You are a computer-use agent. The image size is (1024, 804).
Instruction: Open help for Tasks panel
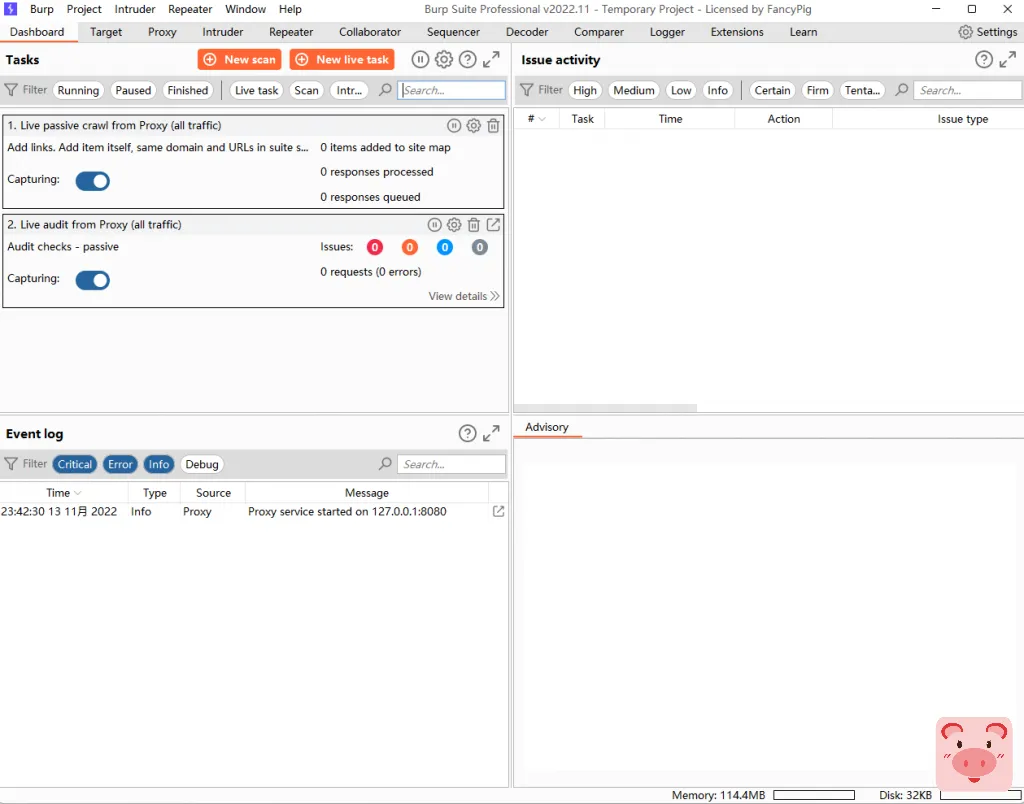coord(468,59)
